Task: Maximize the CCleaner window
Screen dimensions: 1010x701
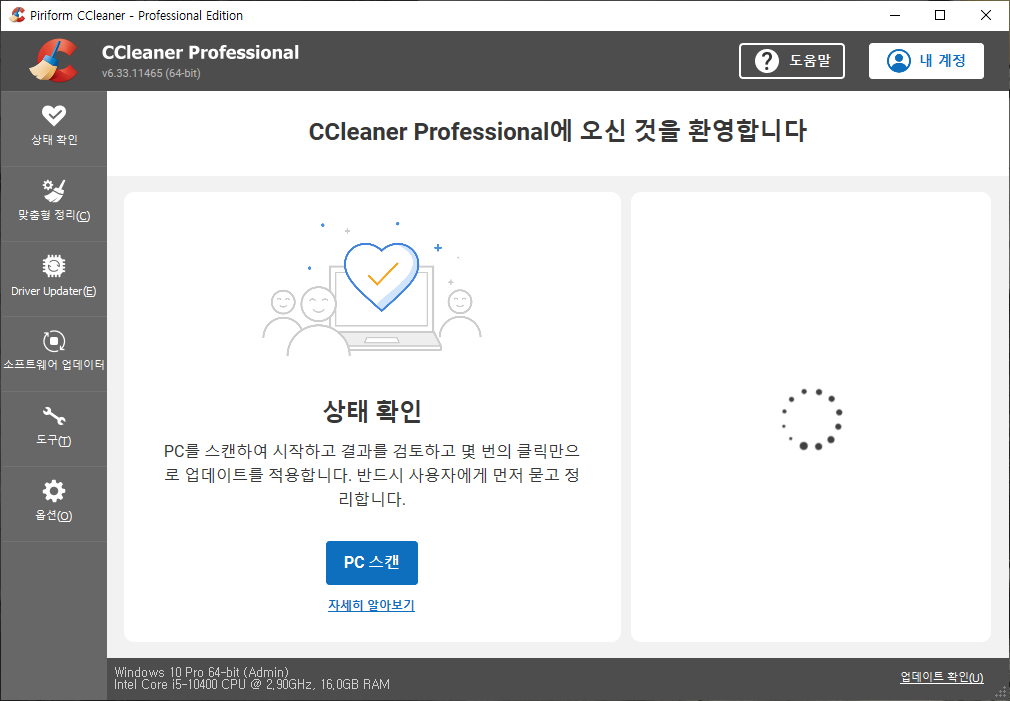Action: point(940,15)
